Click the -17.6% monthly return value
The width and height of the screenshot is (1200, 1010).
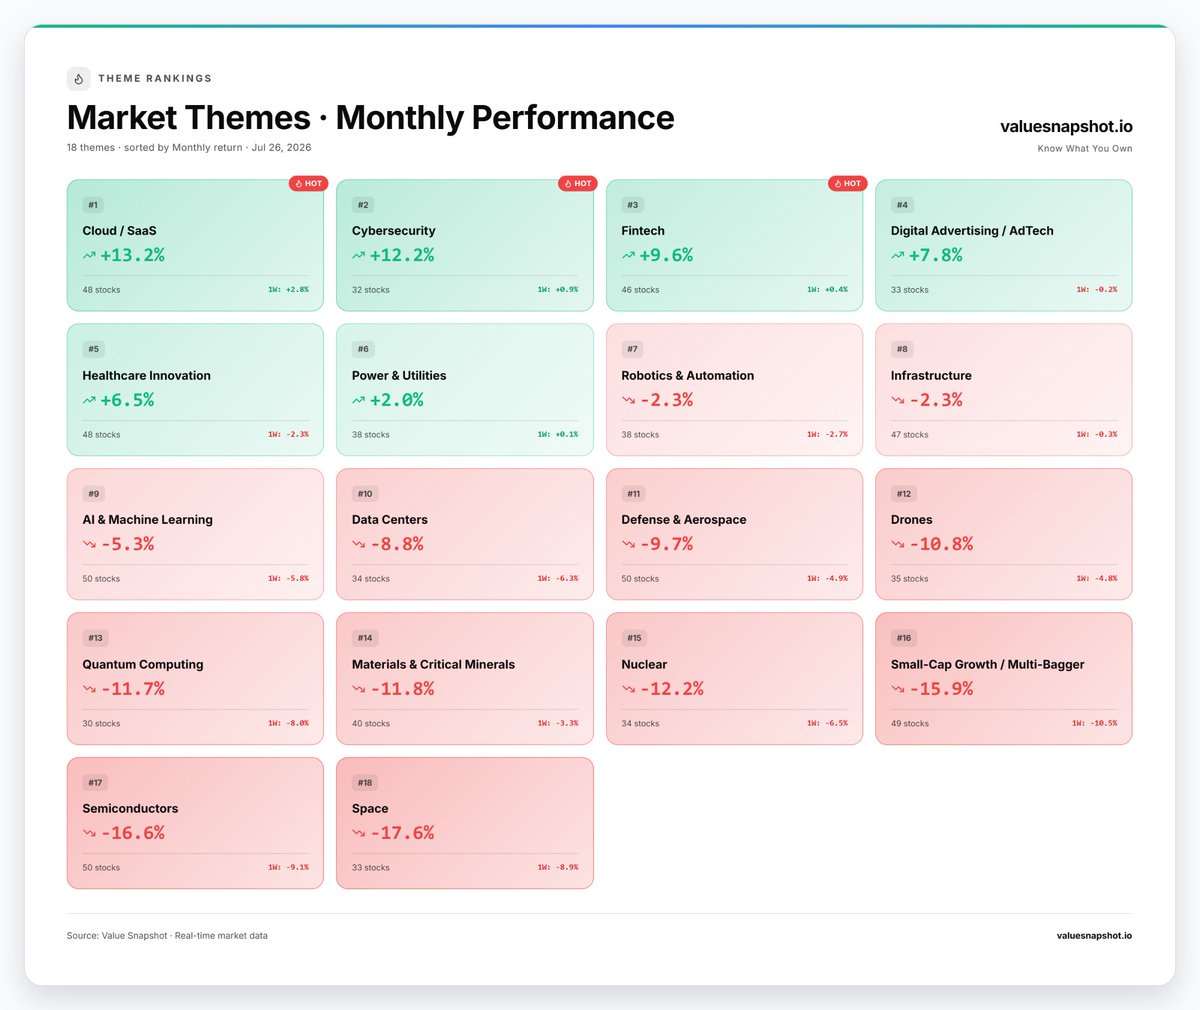[402, 833]
